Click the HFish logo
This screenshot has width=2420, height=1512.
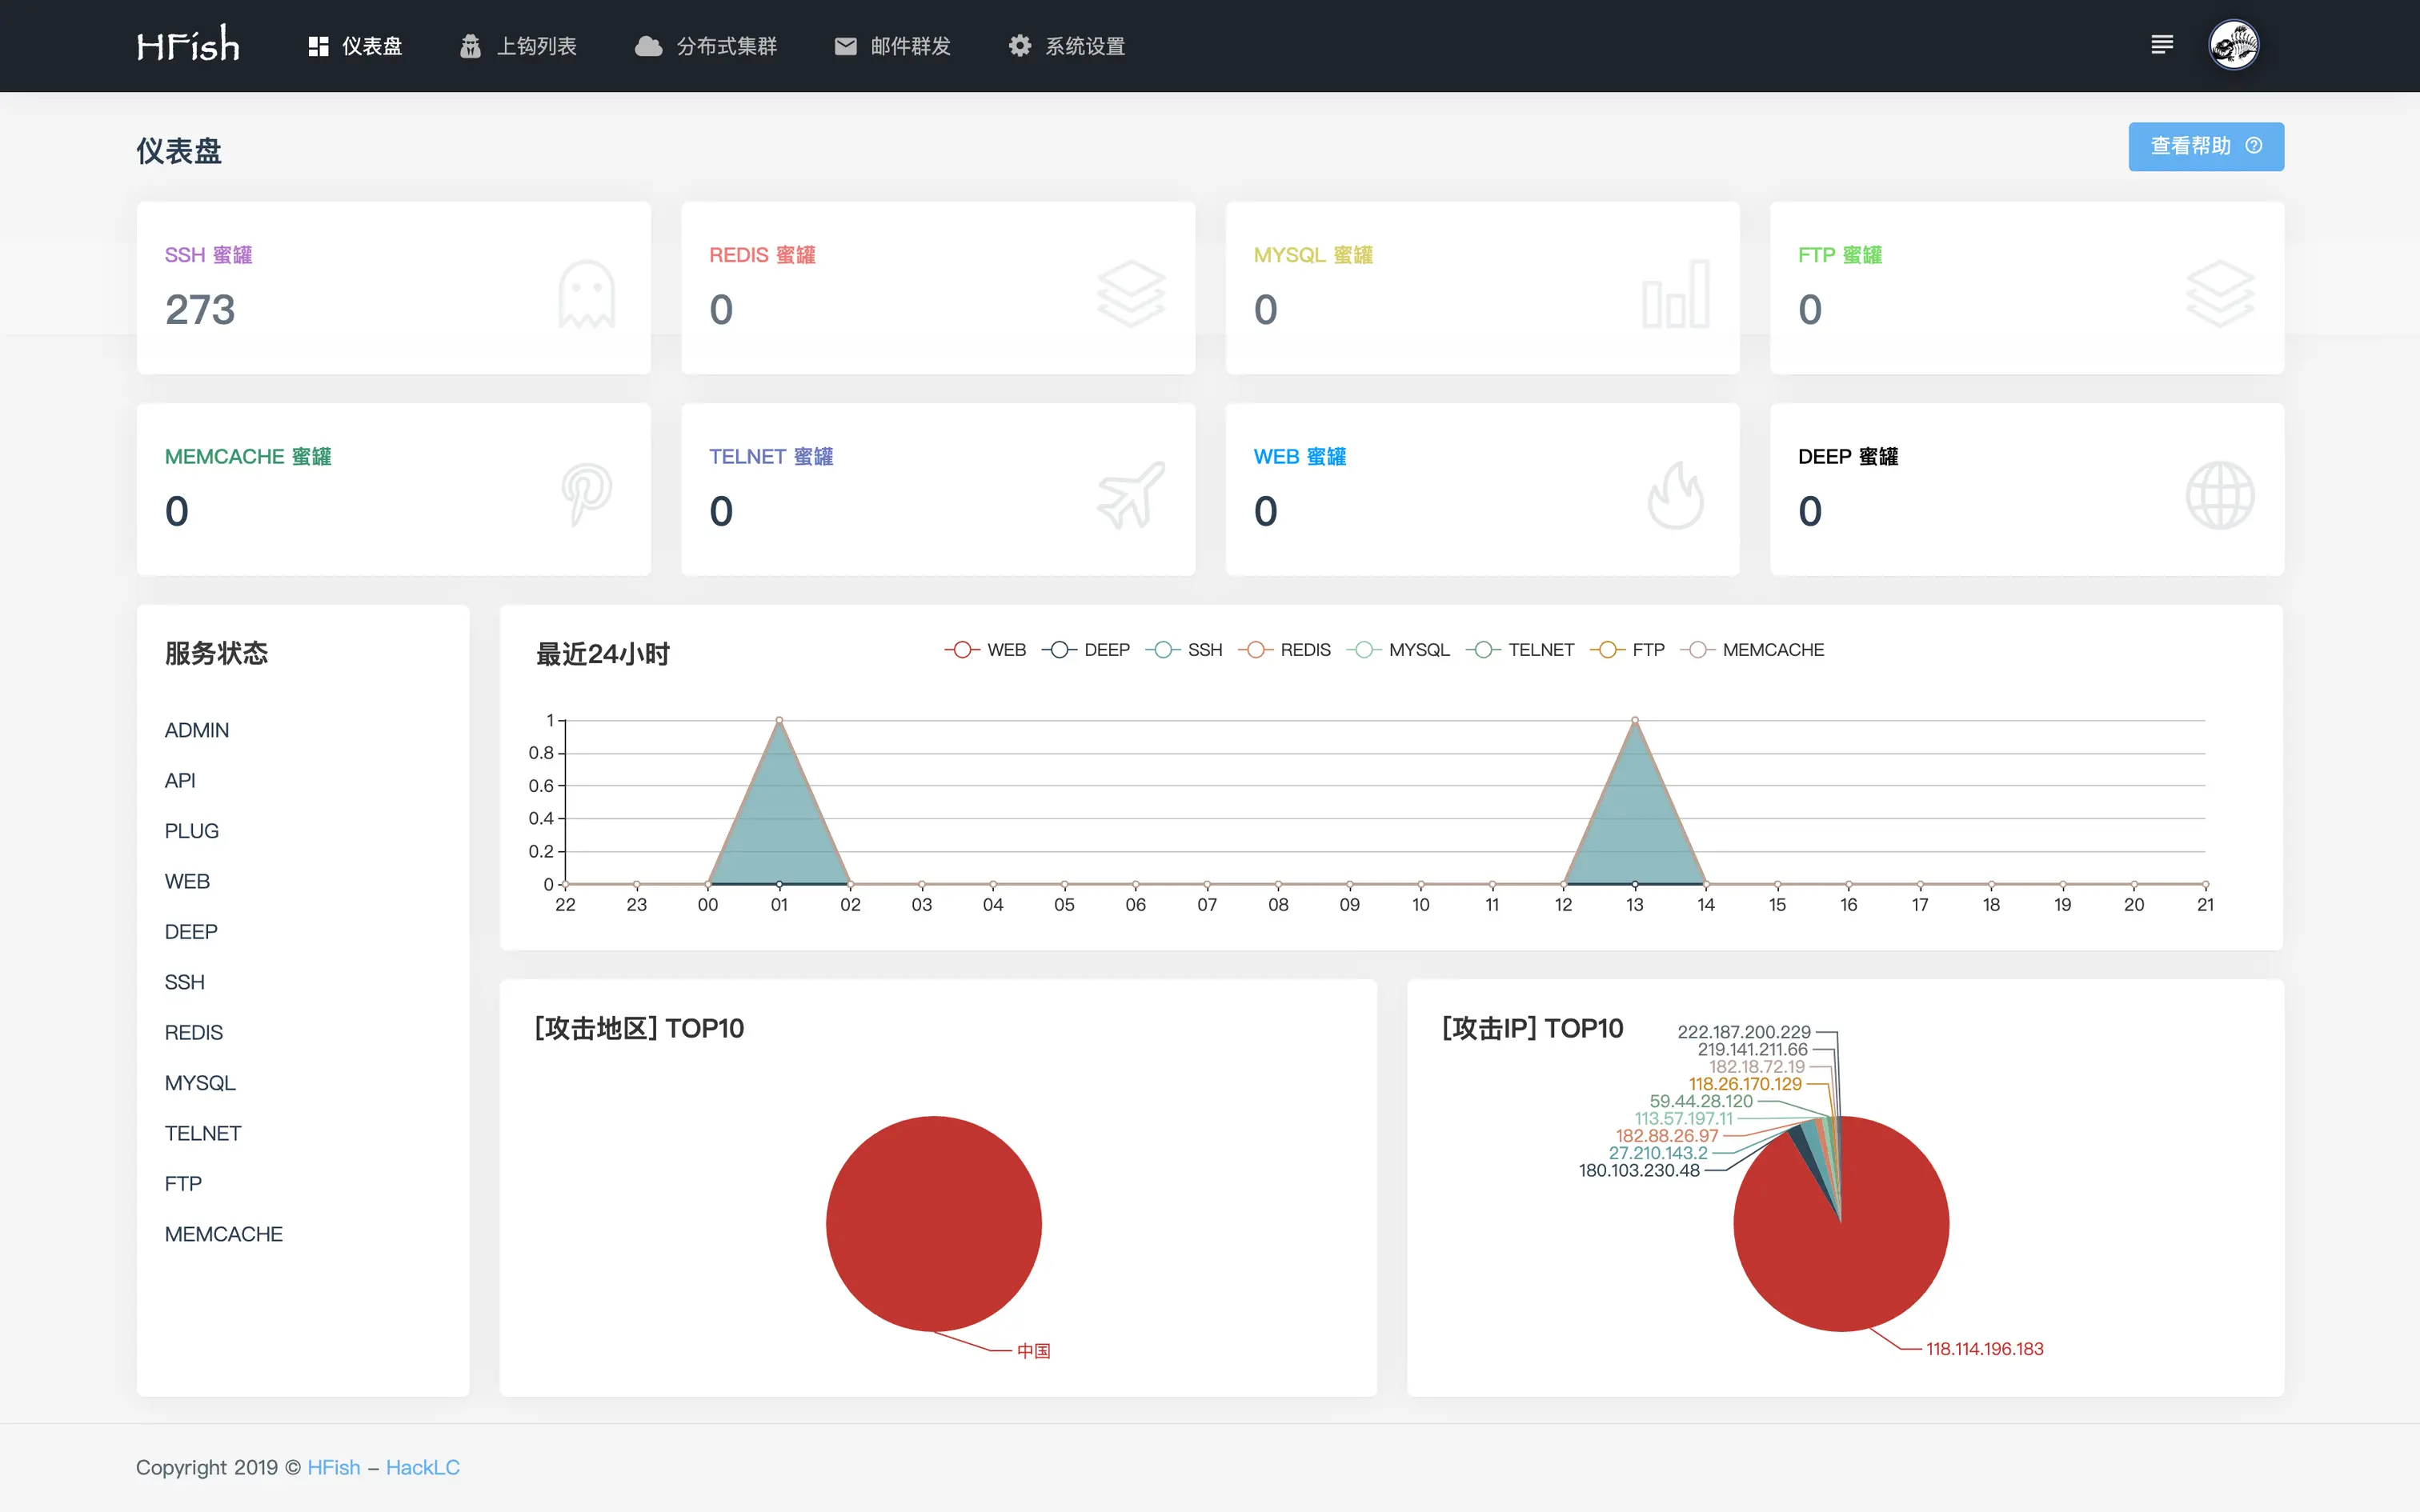(x=188, y=45)
